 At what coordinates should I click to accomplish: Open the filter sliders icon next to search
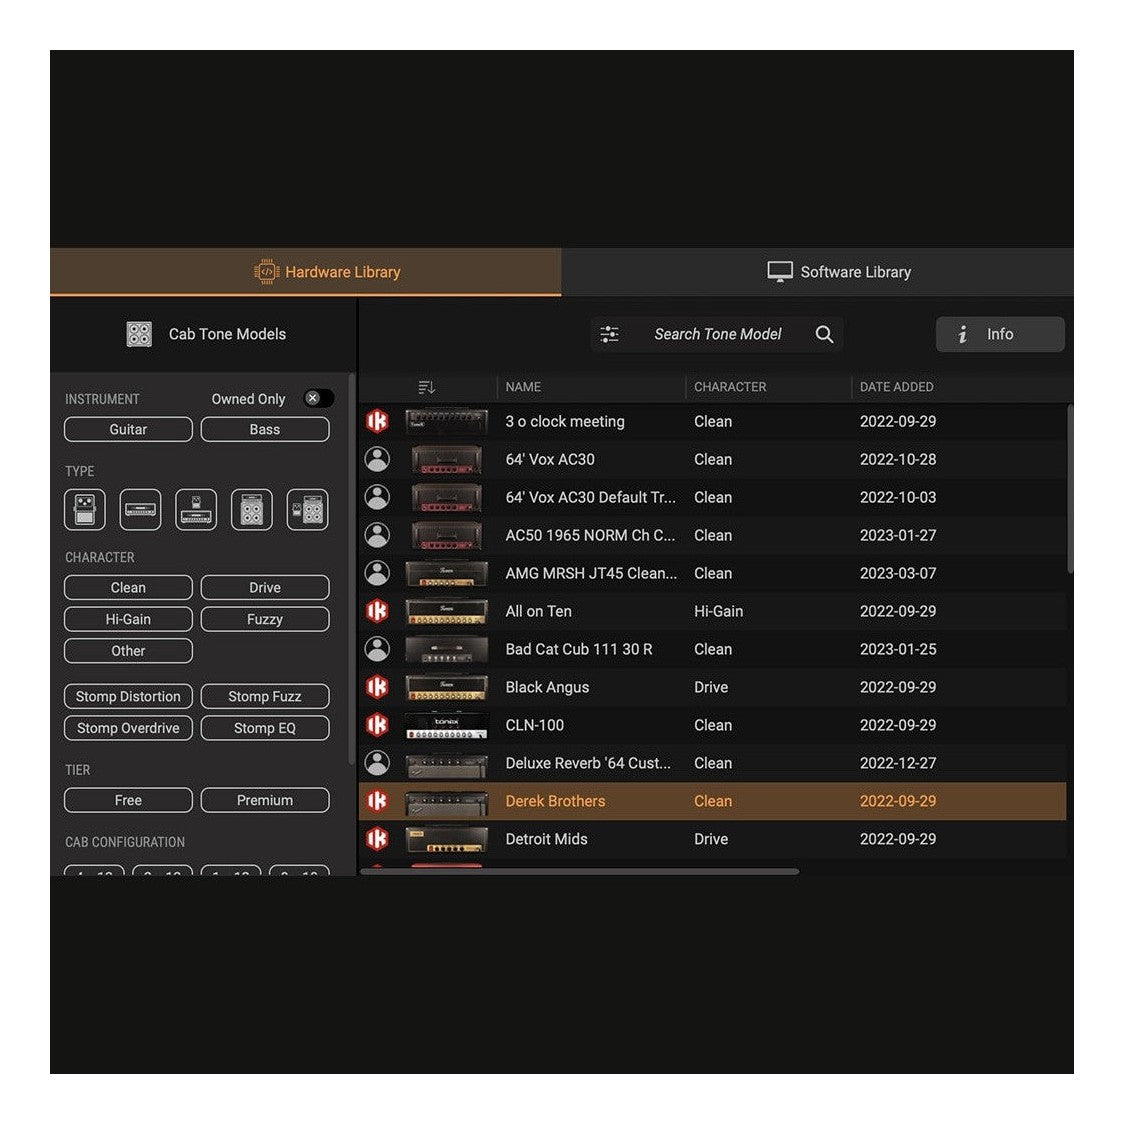(609, 334)
